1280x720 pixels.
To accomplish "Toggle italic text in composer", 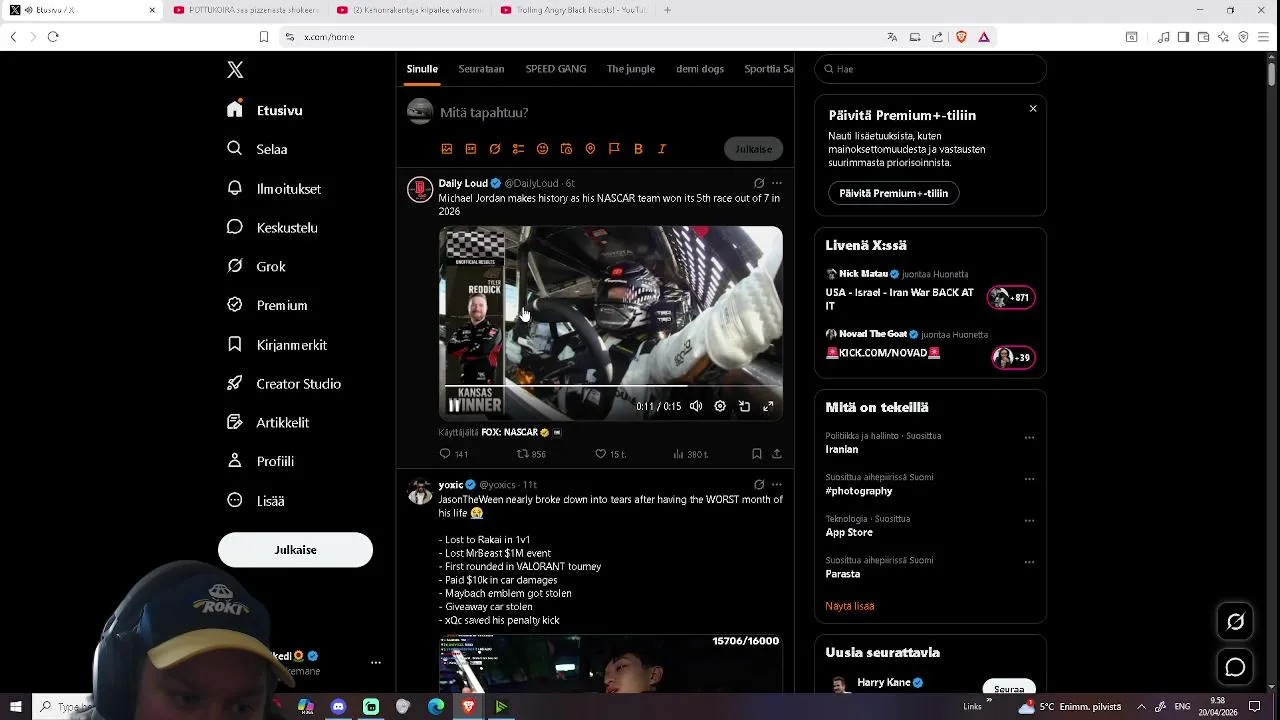I will (662, 149).
